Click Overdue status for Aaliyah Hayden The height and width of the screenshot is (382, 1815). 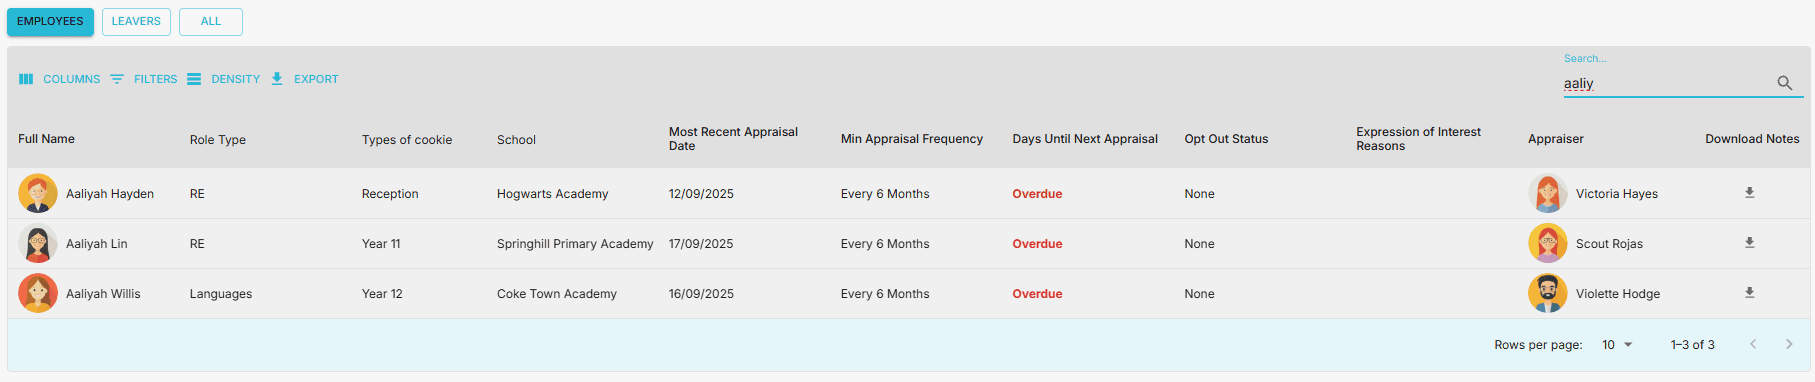[1037, 194]
